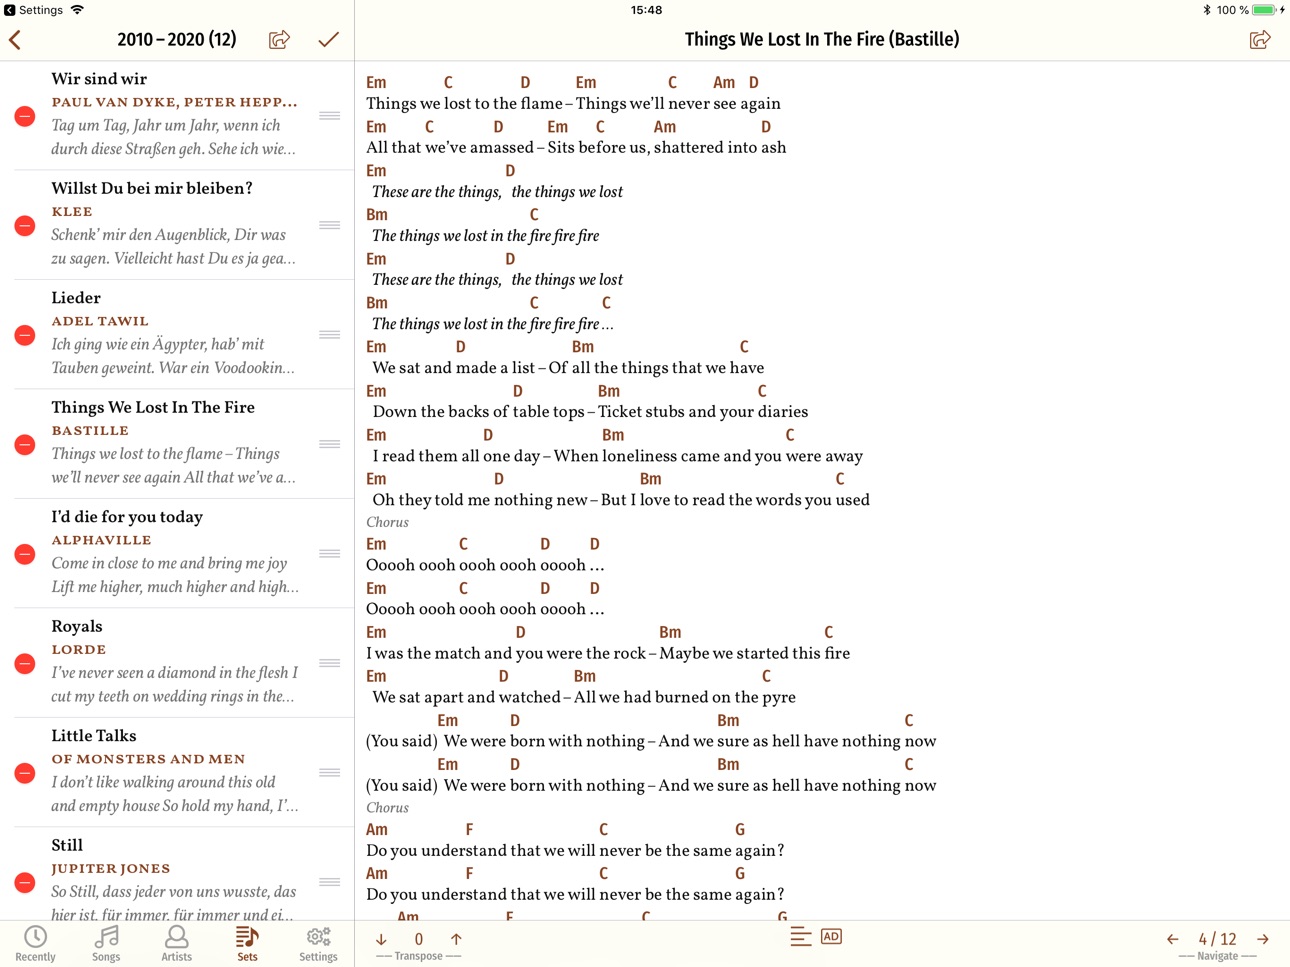Screen dimensions: 1290x967
Task: Open text layout lines icon
Action: [x=800, y=937]
